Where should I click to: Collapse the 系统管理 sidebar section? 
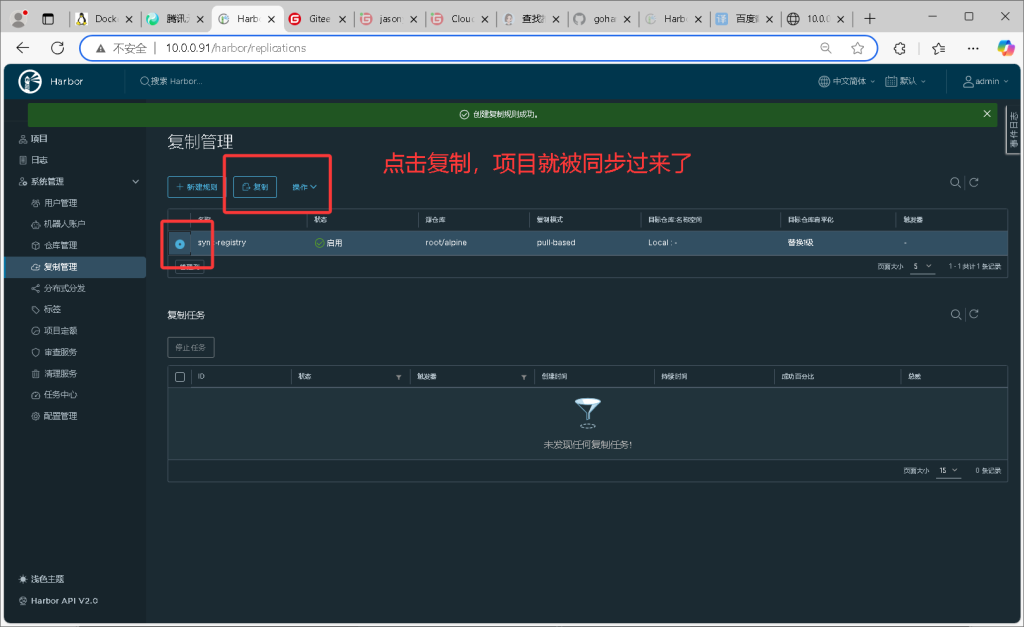tap(136, 181)
